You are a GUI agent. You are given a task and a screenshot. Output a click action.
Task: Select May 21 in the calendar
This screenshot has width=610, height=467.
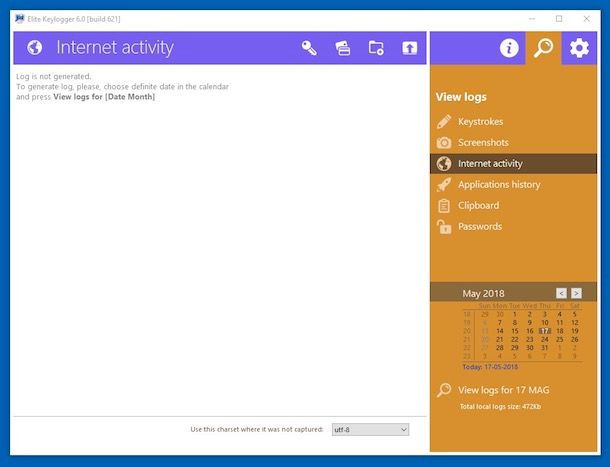[x=500, y=340]
